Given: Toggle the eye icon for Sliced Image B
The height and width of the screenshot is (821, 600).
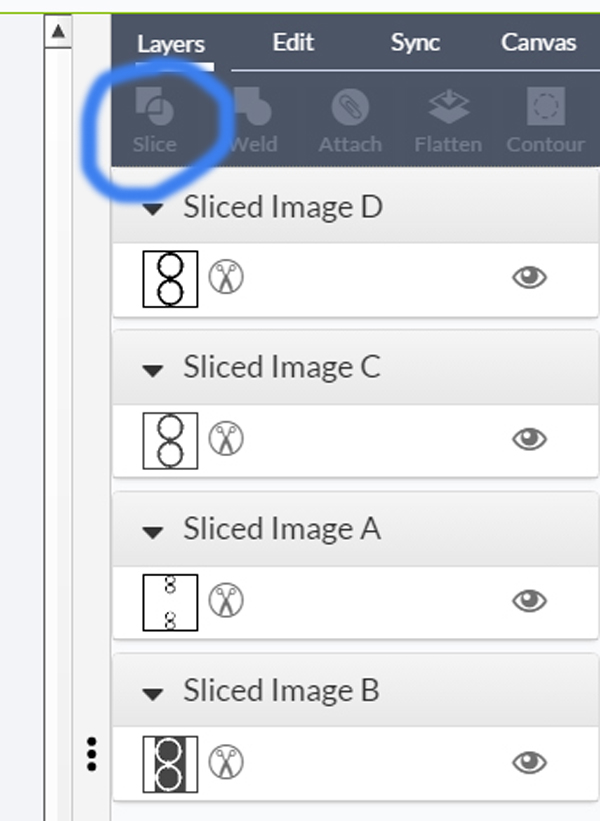Looking at the screenshot, I should pos(529,763).
